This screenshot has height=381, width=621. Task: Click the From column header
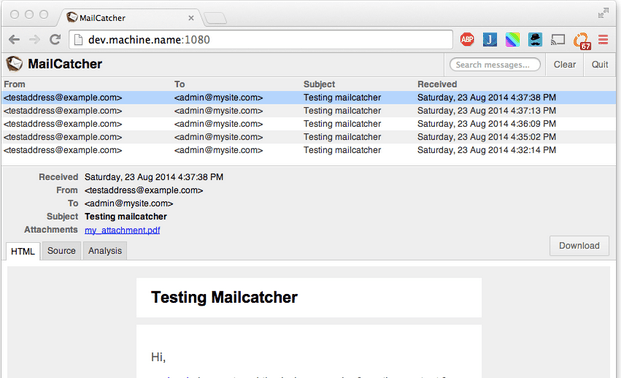tap(15, 84)
